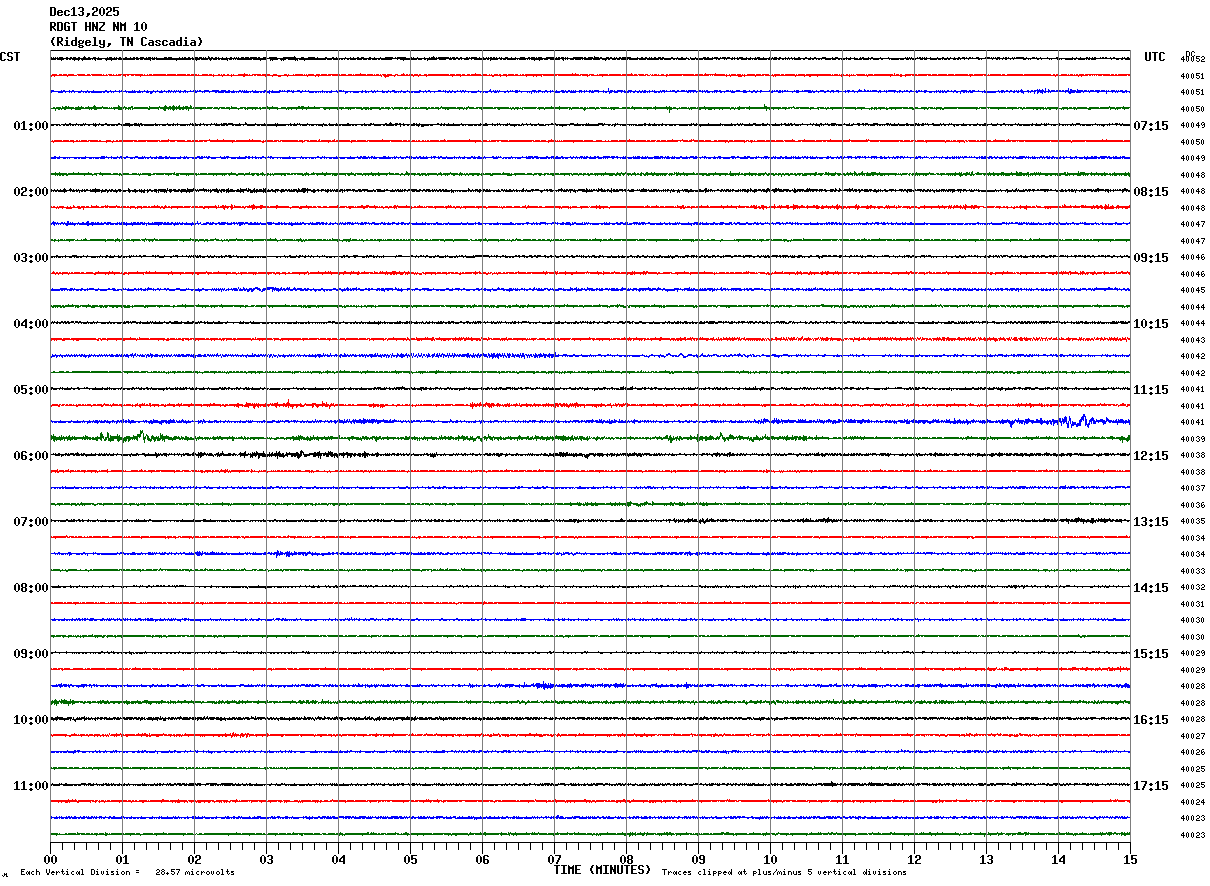This screenshot has height=886, width=1210.
Task: Click the "CST" timezone label
Action: click(x=10, y=57)
